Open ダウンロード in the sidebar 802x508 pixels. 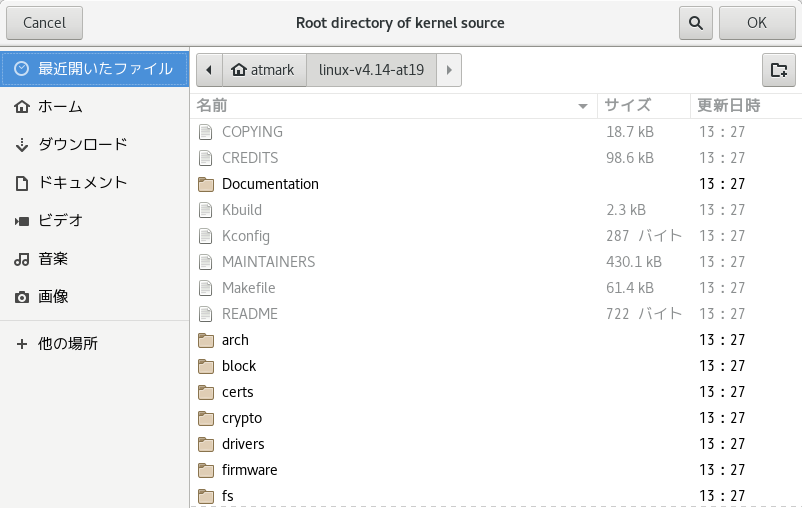pyautogui.click(x=95, y=144)
